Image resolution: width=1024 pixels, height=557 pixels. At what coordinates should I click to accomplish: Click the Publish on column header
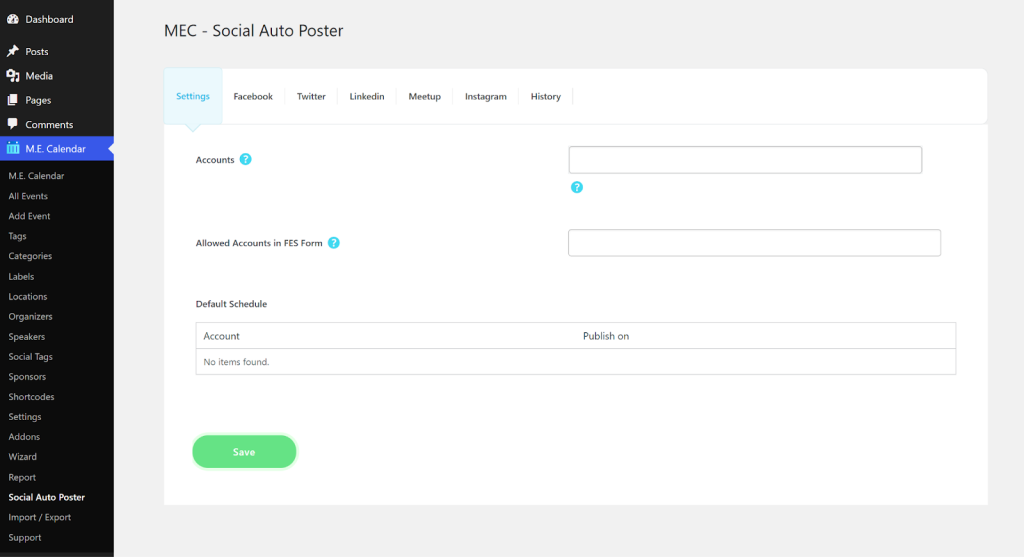pos(606,336)
